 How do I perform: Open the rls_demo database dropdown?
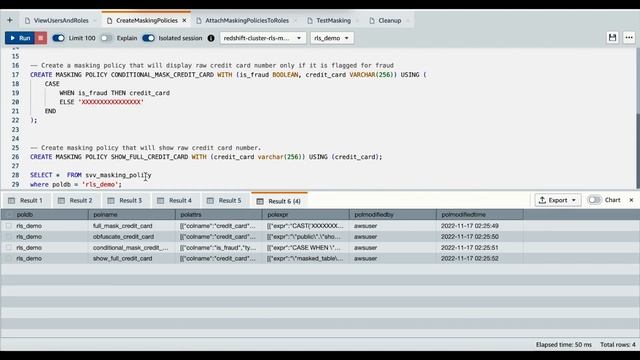coord(332,38)
